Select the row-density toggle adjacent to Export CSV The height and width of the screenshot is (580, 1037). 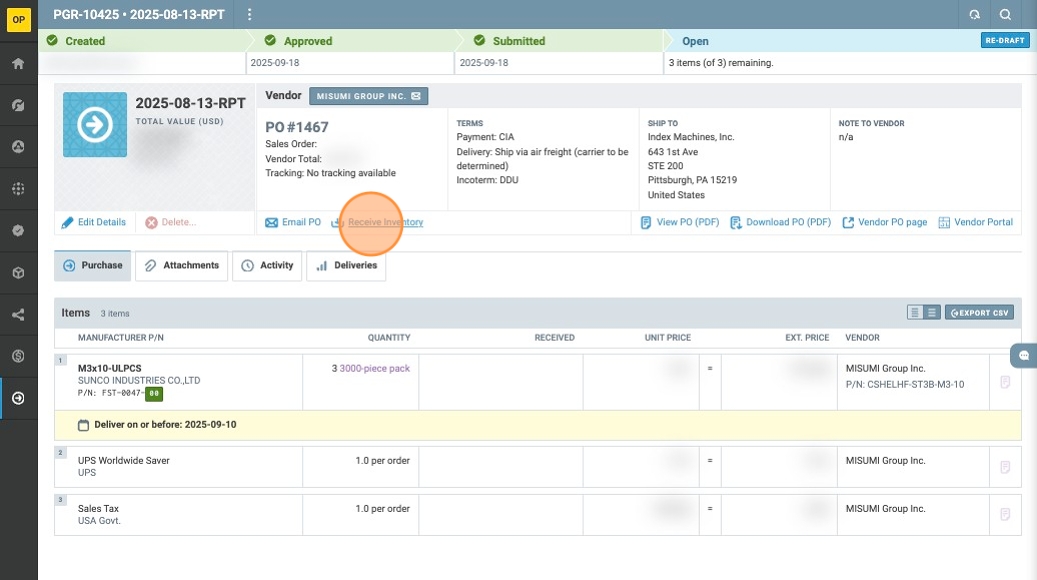click(932, 313)
